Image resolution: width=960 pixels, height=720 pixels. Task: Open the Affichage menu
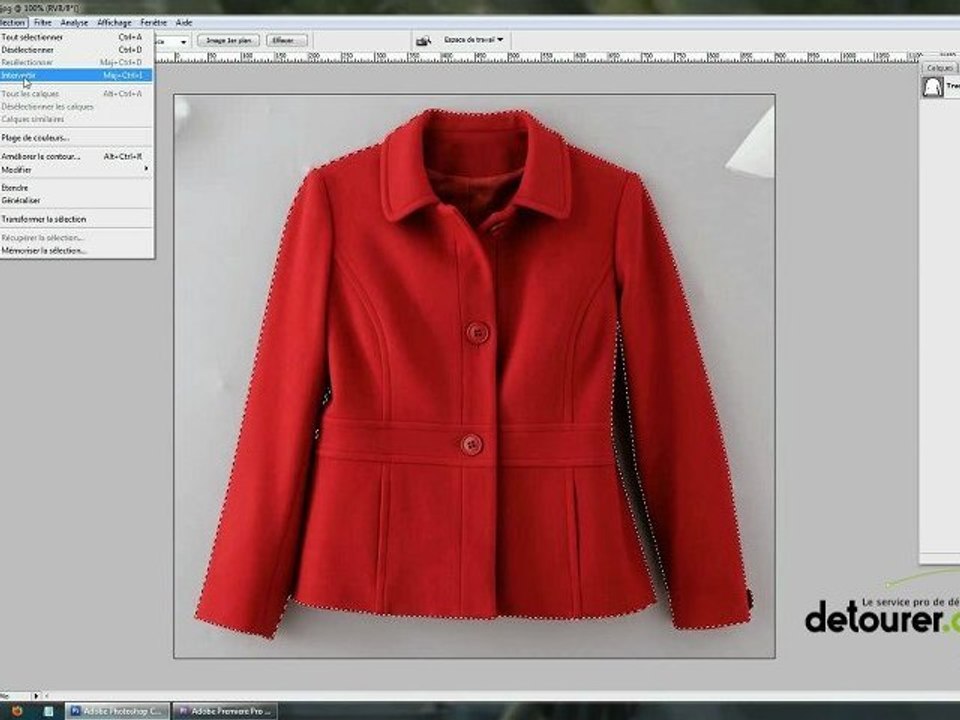click(114, 23)
